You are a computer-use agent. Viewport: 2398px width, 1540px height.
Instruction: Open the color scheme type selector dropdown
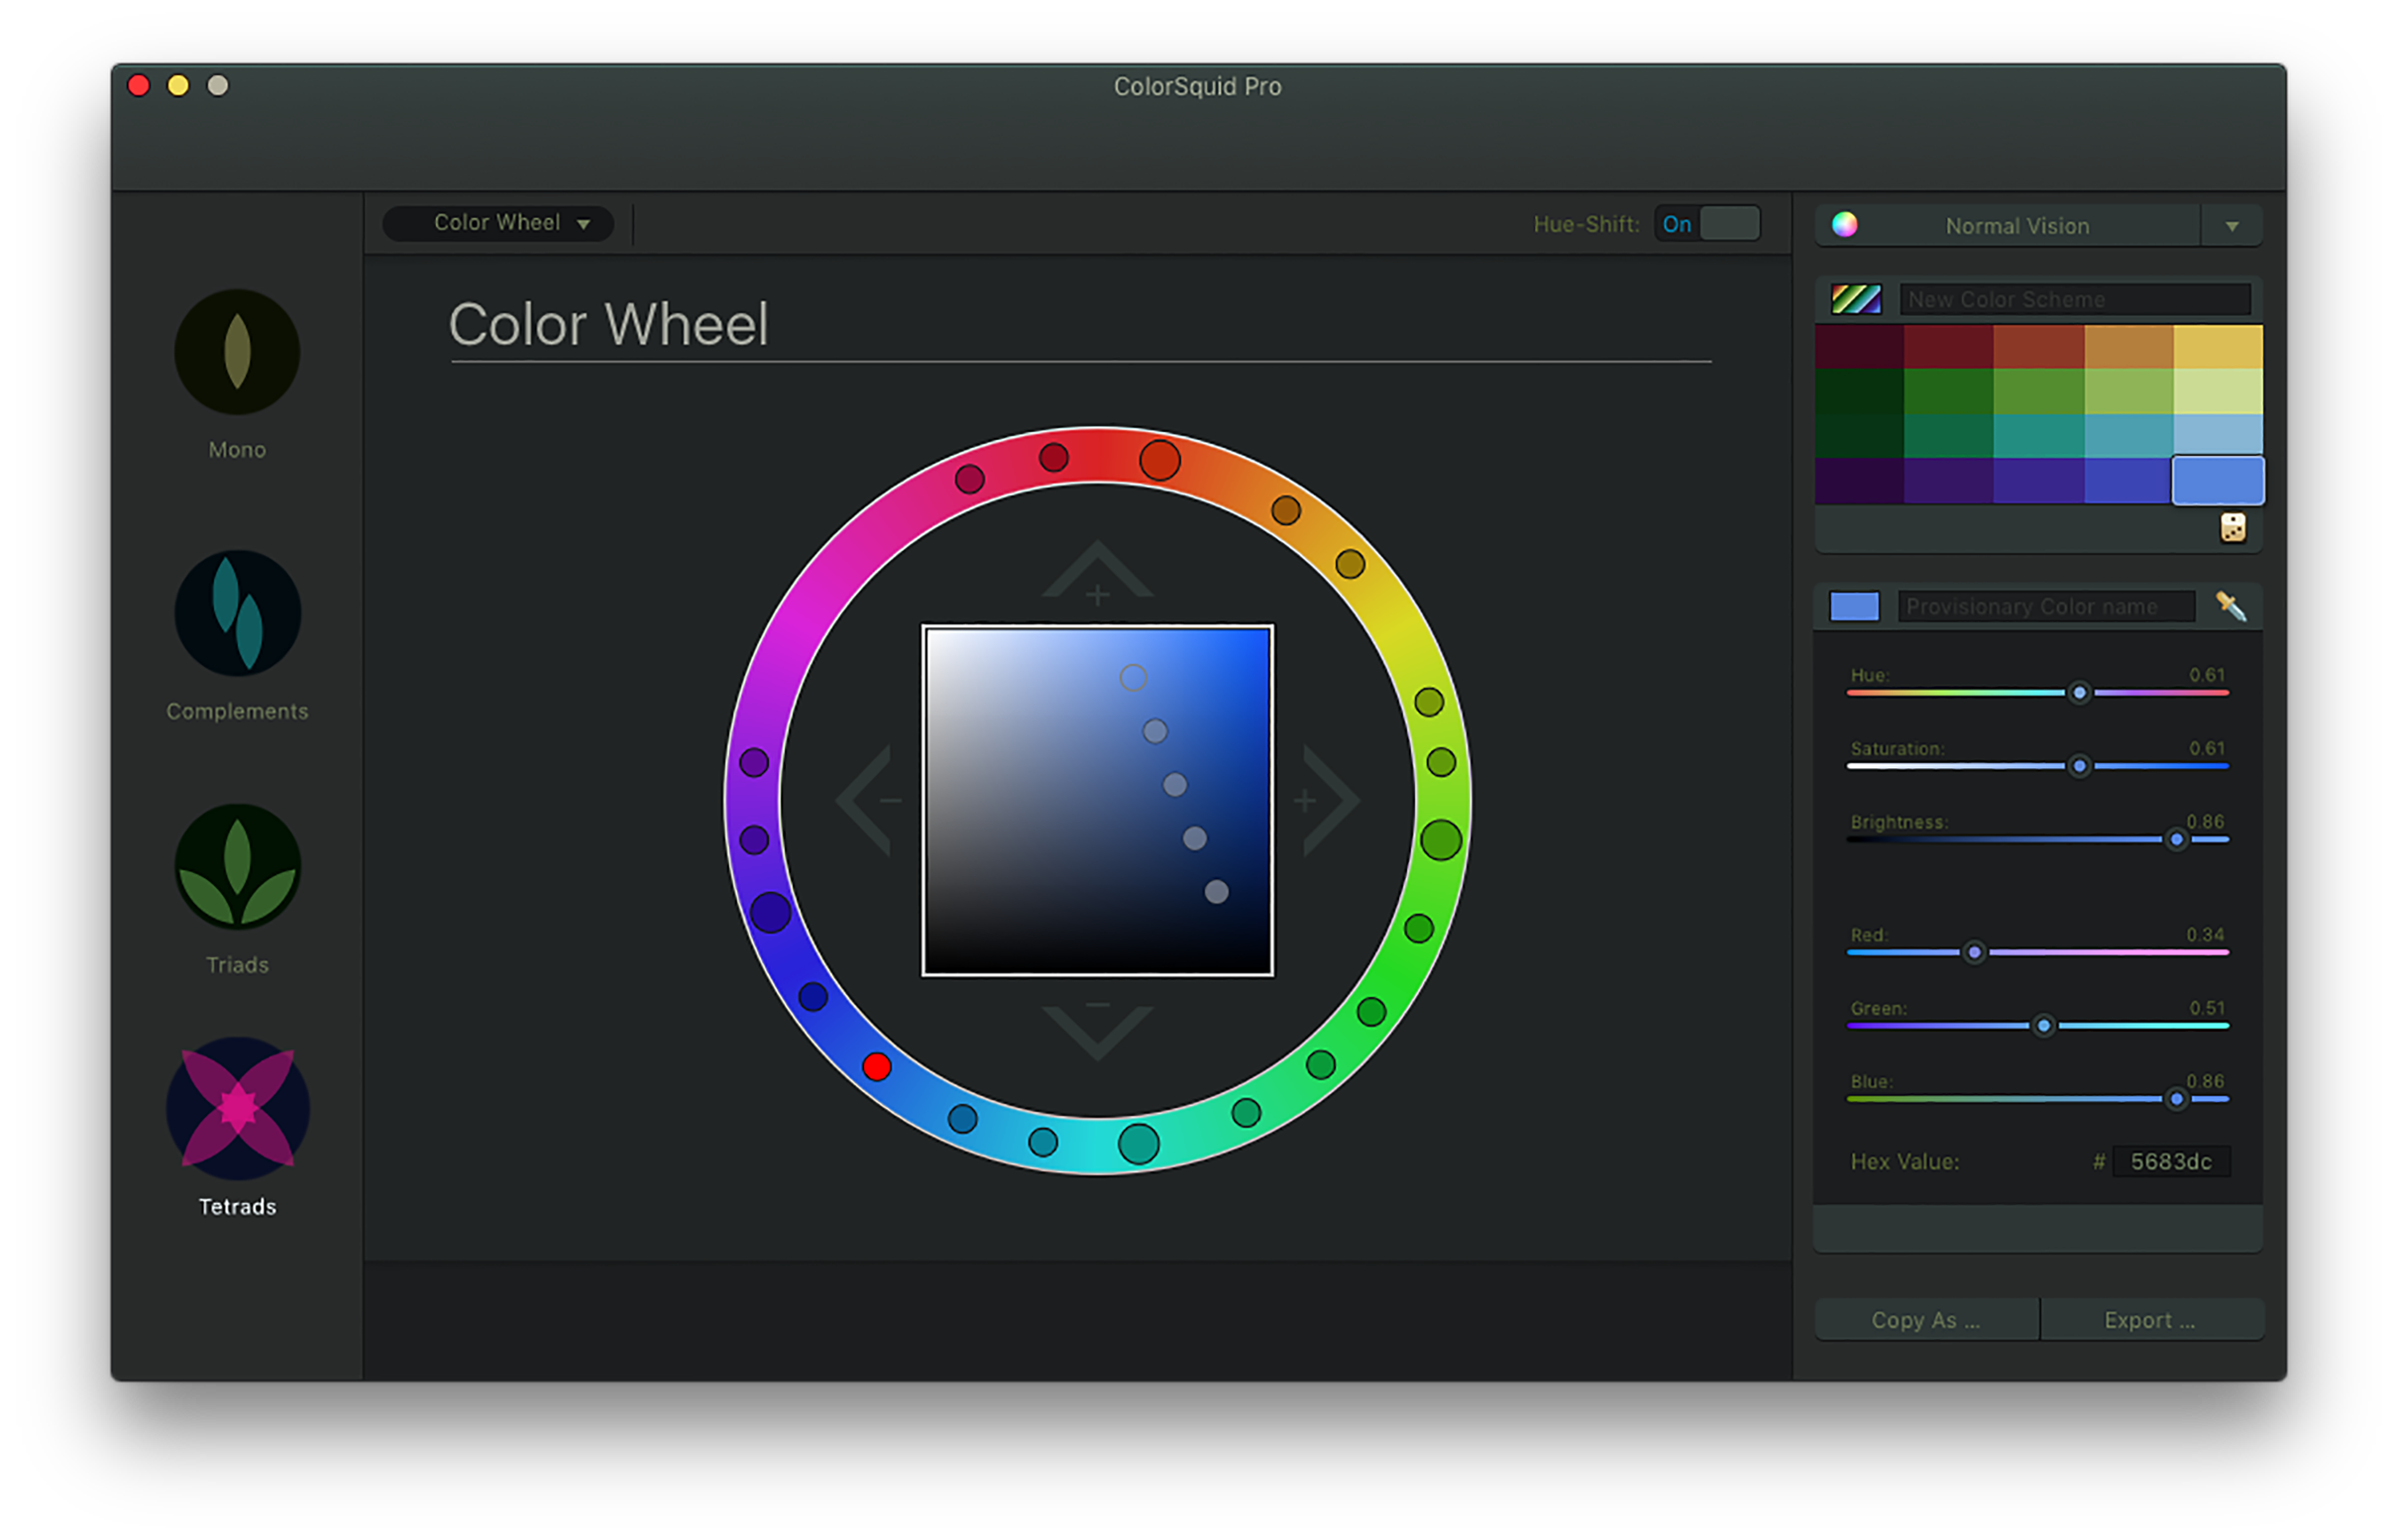tap(507, 222)
